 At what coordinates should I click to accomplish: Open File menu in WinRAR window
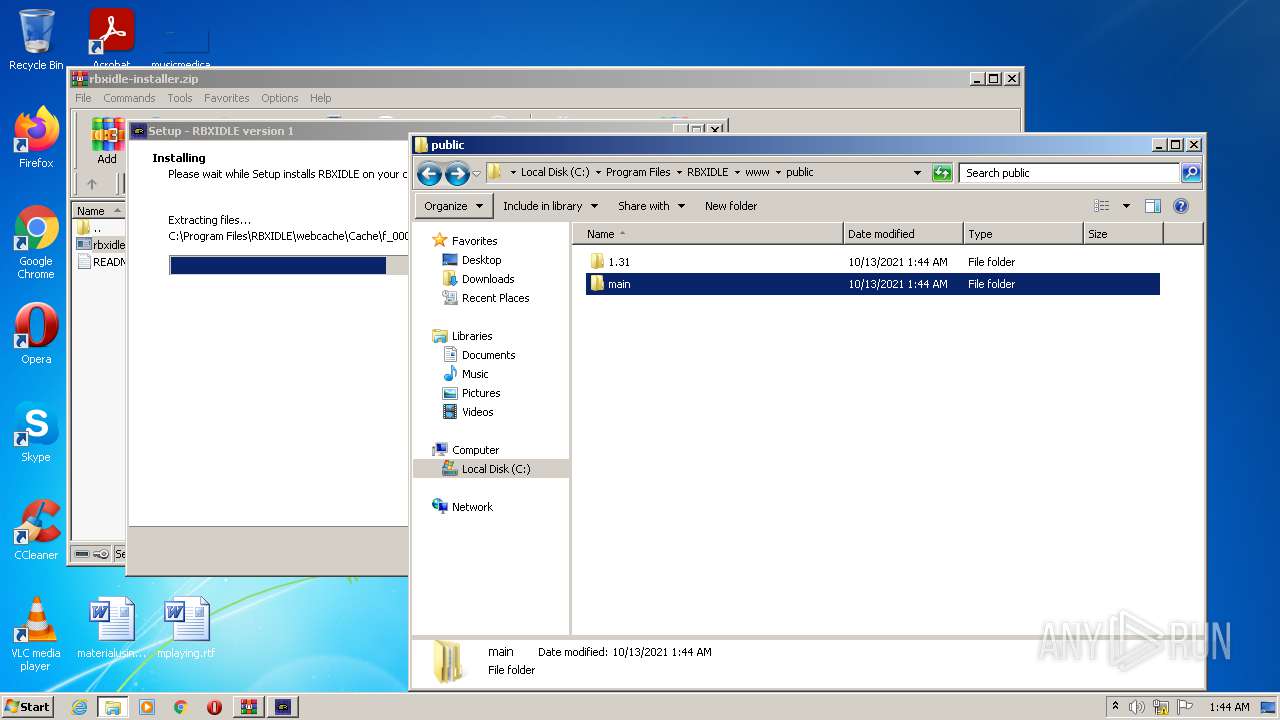point(83,98)
